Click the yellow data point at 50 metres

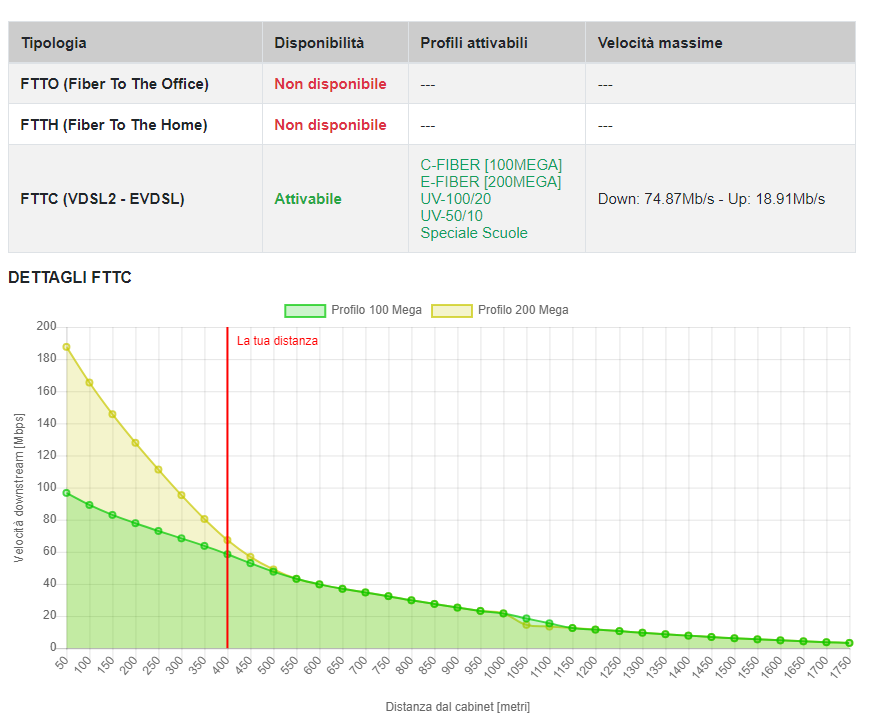click(66, 347)
